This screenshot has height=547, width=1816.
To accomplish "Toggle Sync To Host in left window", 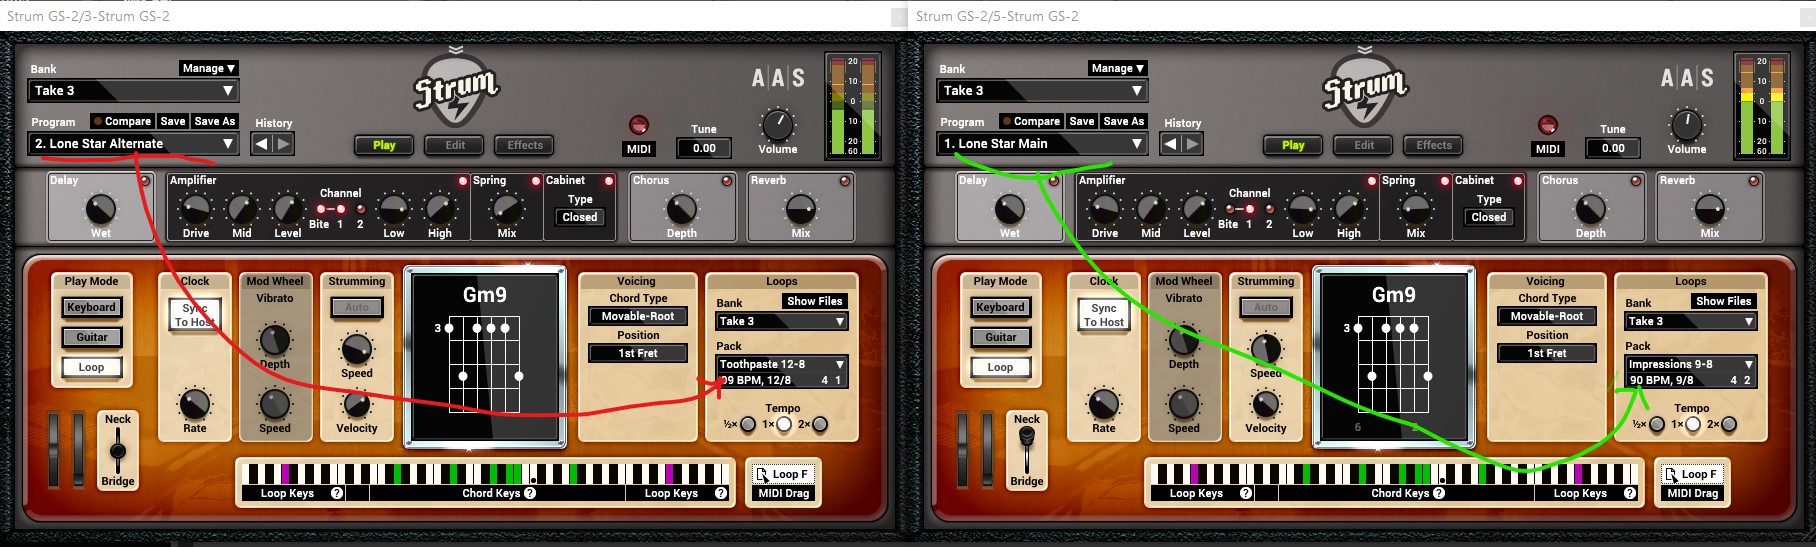I will (x=195, y=315).
